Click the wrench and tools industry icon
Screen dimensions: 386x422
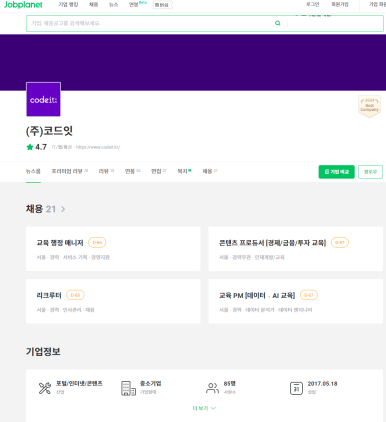[45, 388]
